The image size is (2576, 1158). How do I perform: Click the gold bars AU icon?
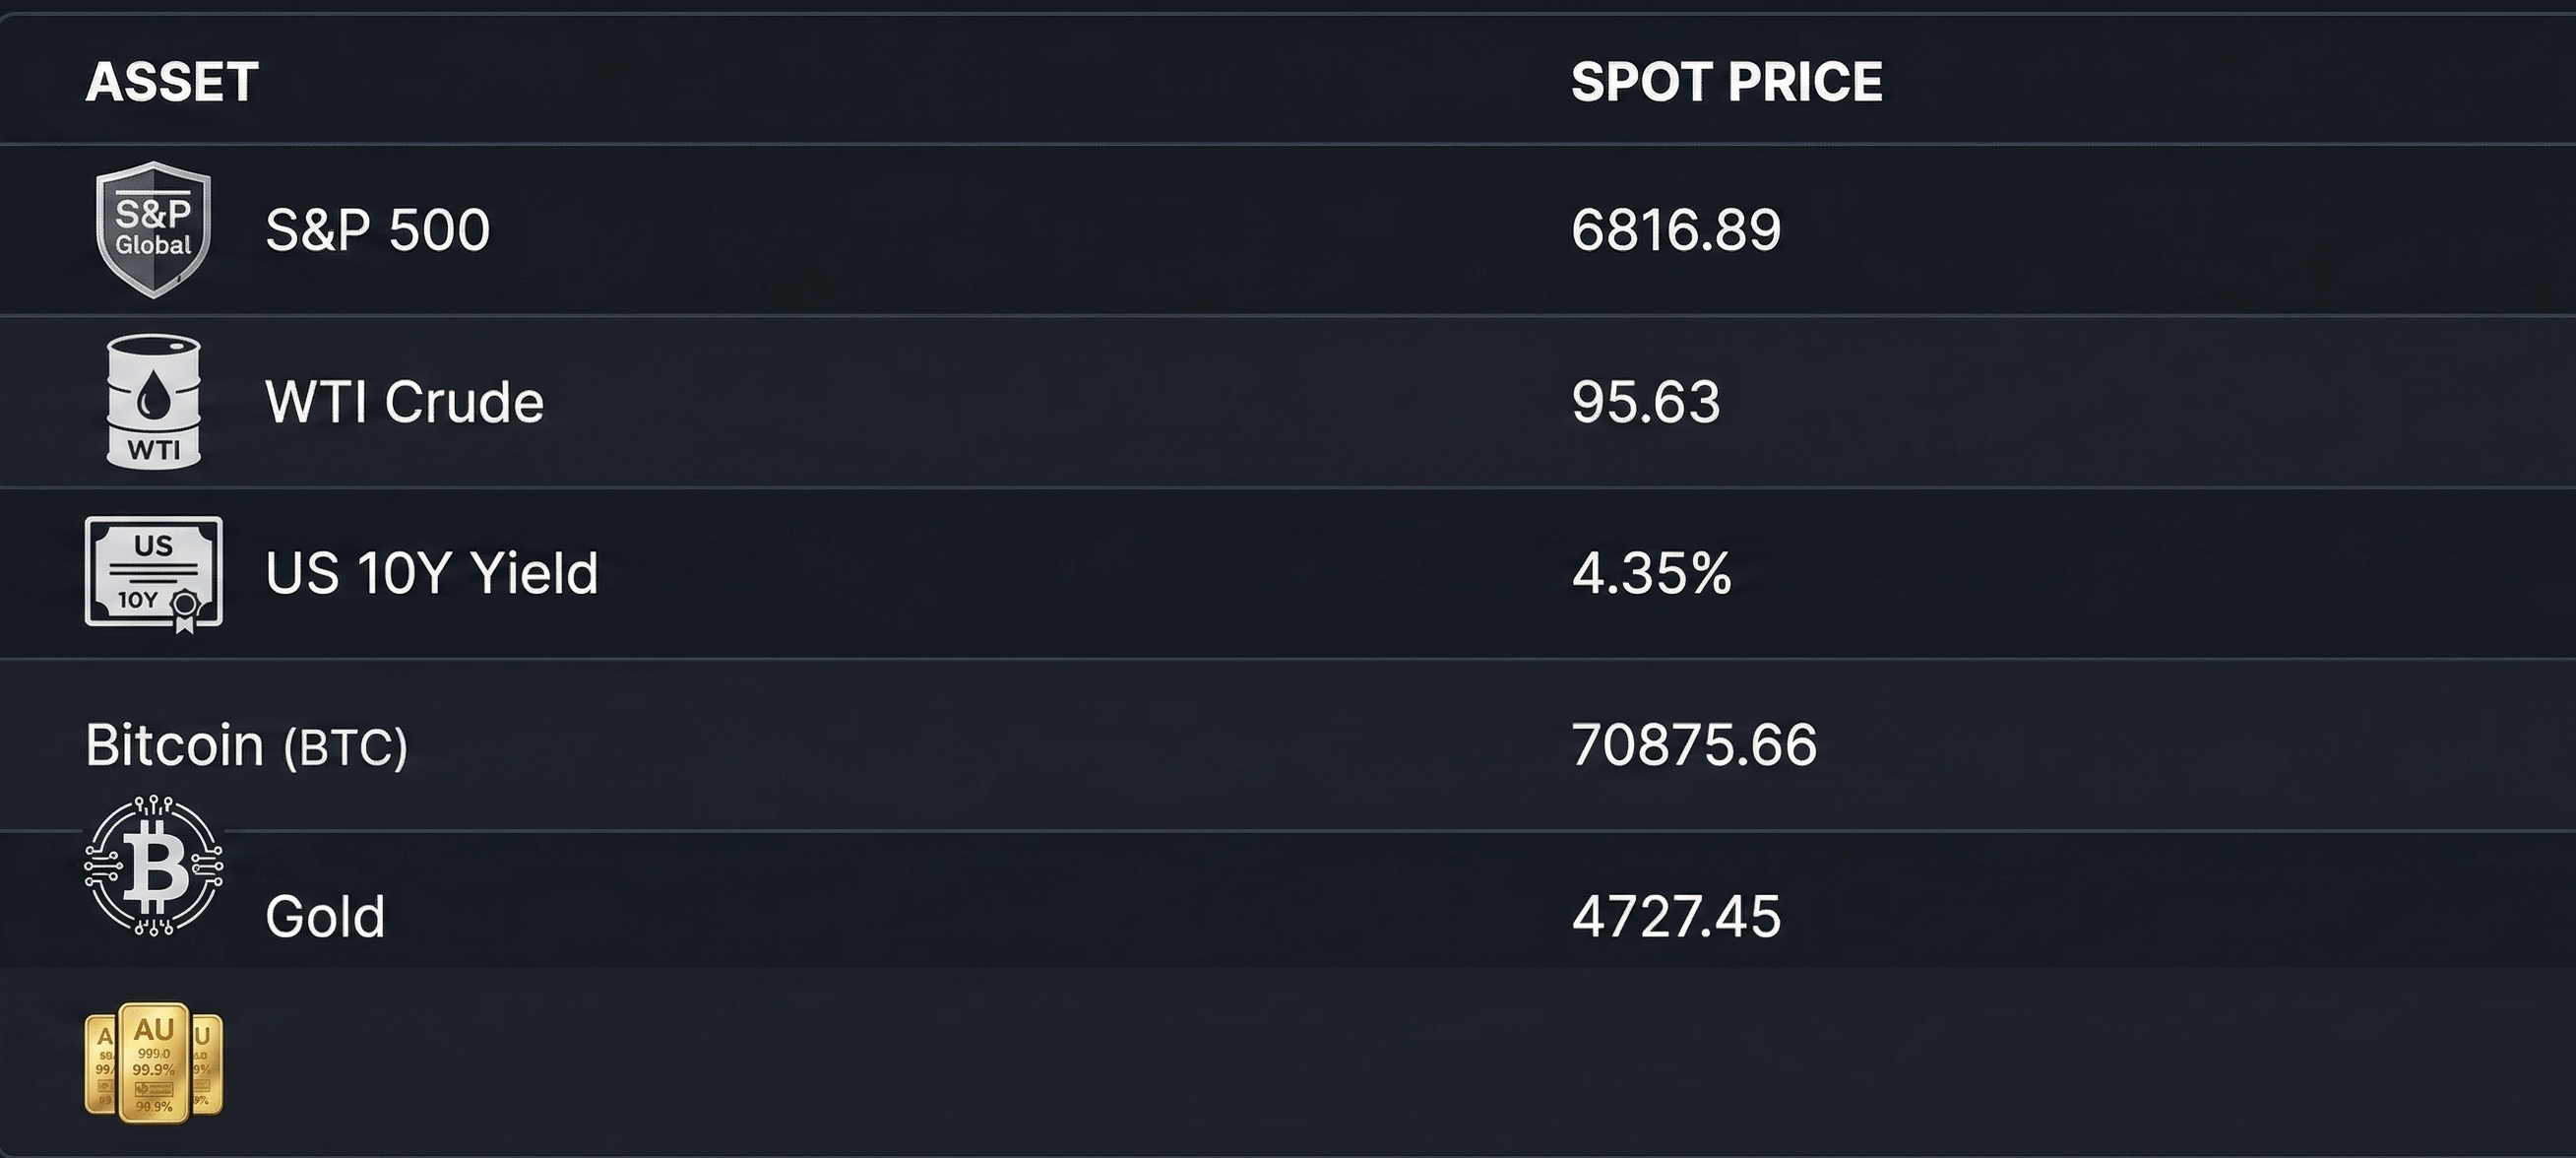(x=153, y=1062)
